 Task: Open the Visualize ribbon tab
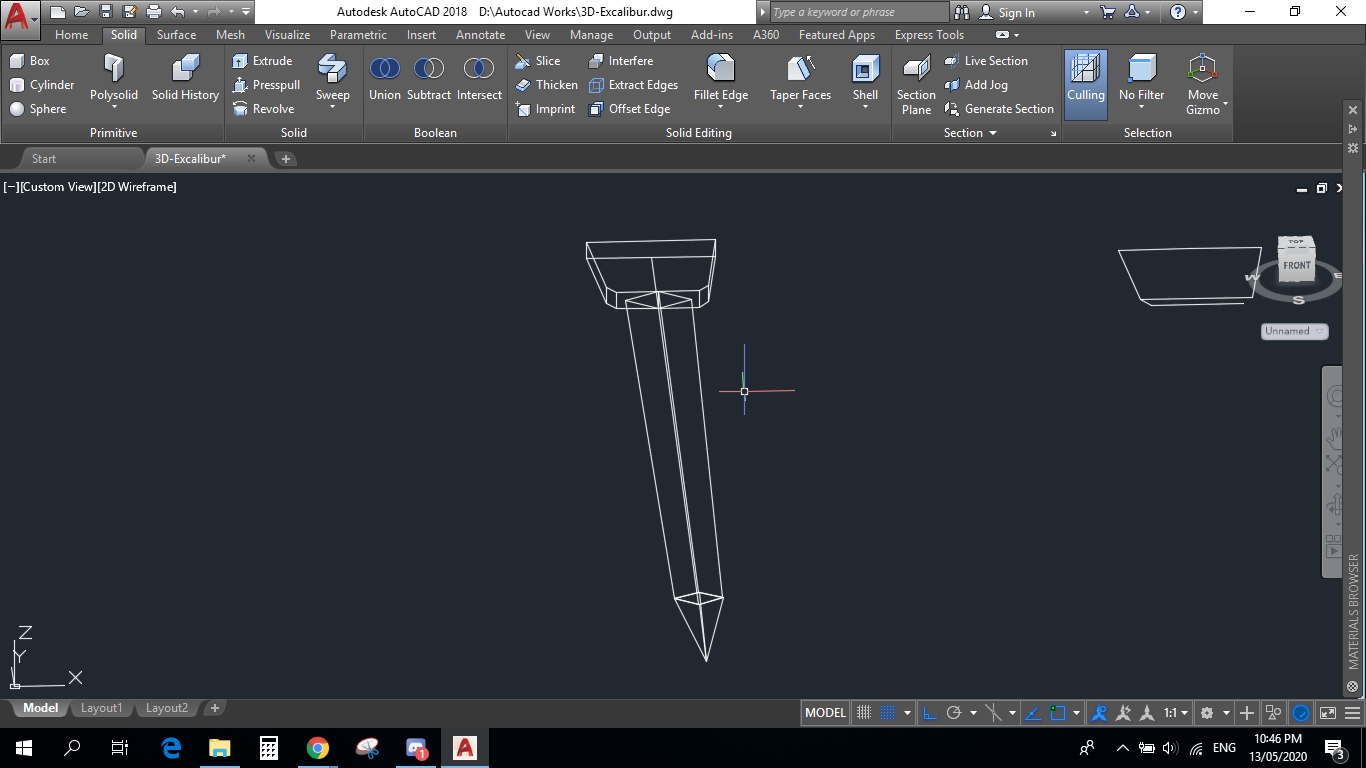(x=287, y=35)
